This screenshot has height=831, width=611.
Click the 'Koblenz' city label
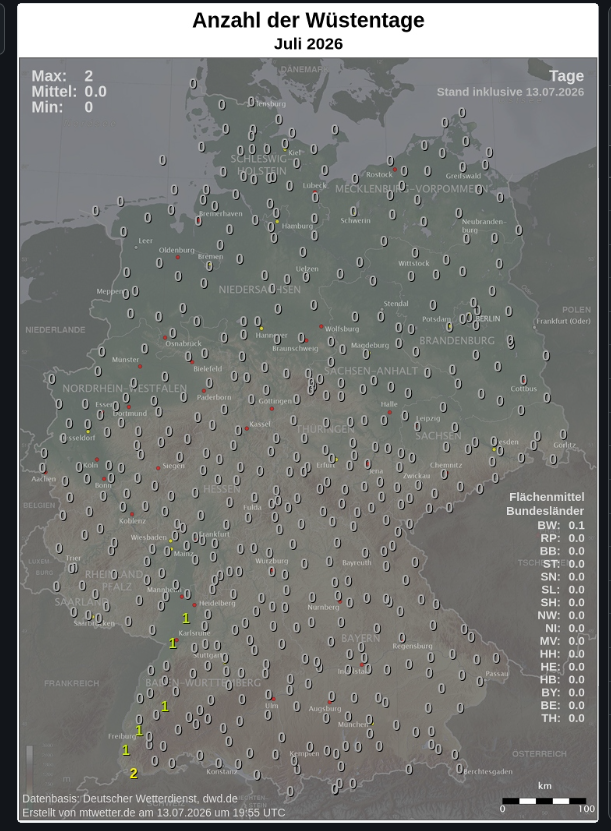click(132, 521)
